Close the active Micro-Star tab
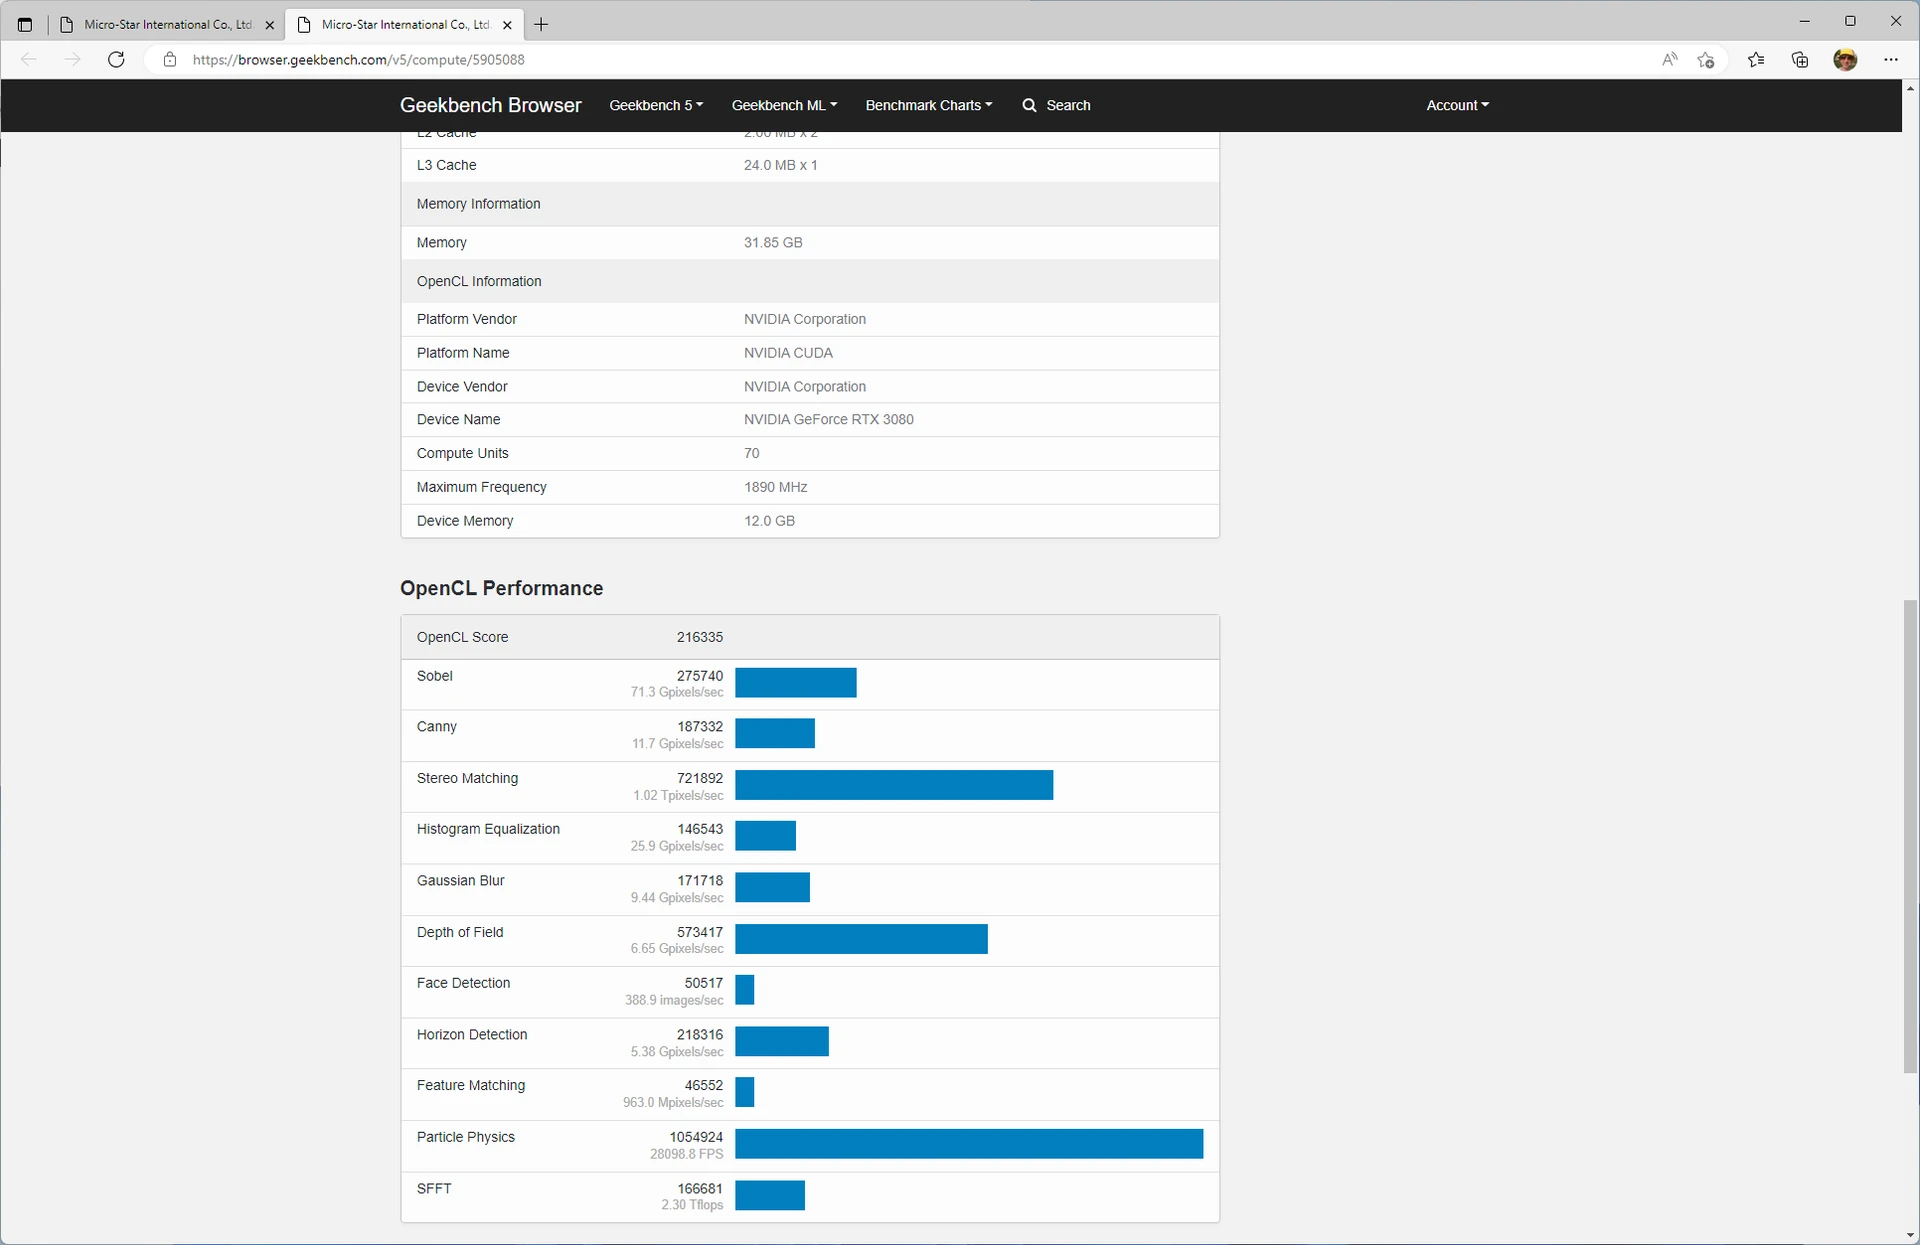Viewport: 1920px width, 1245px height. click(x=507, y=25)
